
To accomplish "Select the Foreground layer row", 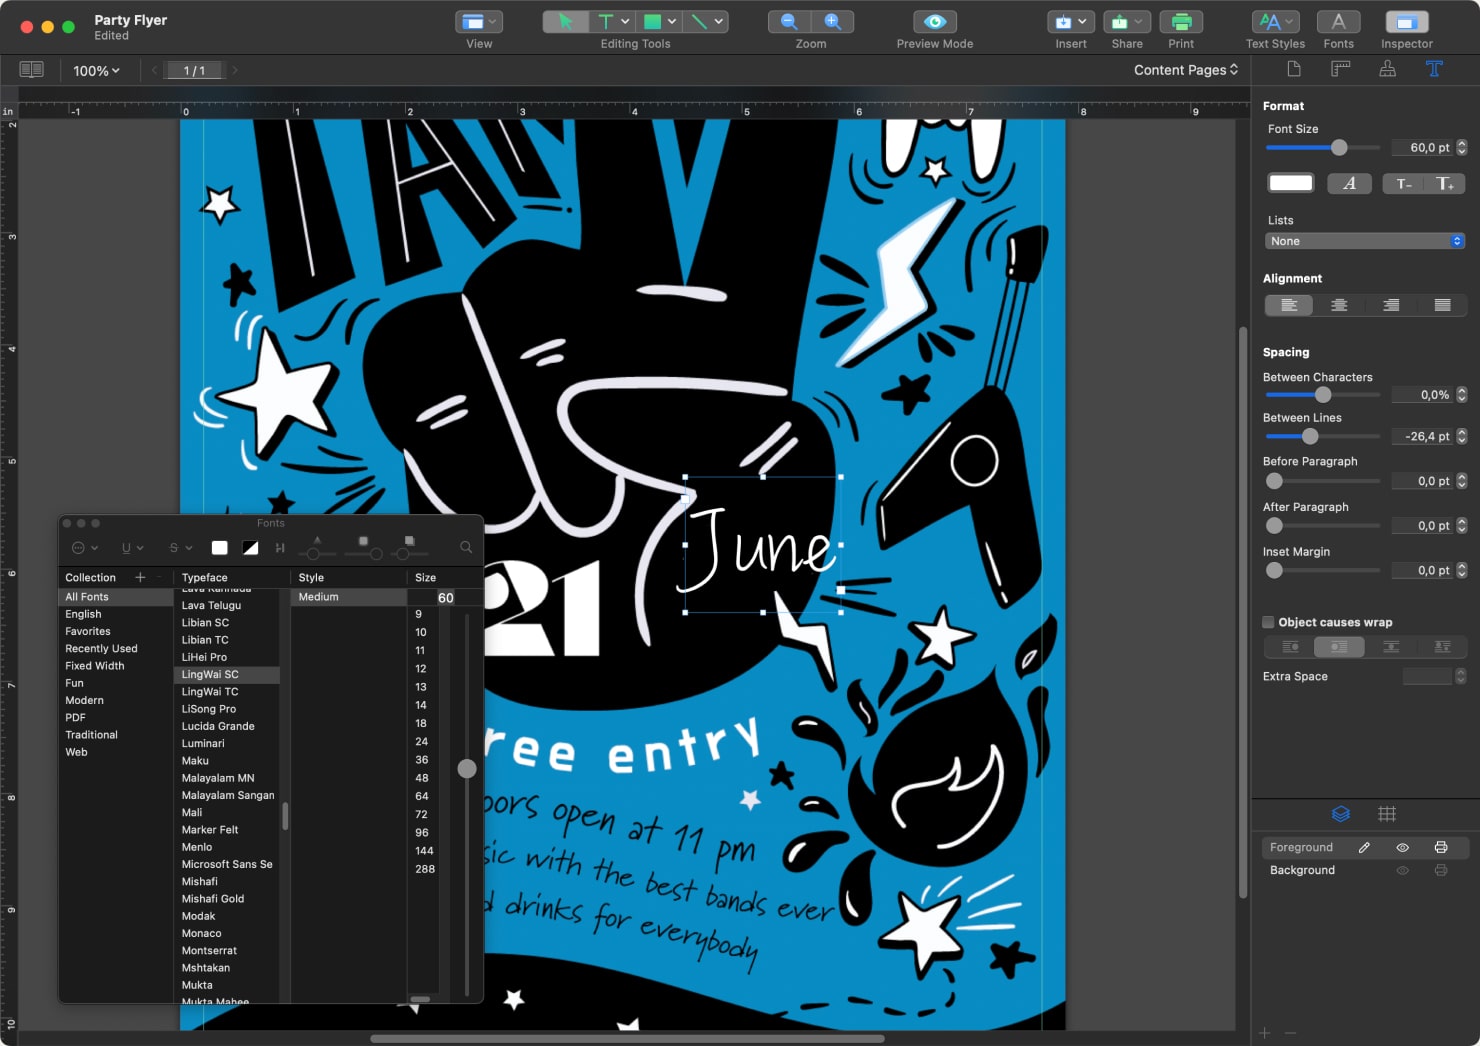I will [x=1365, y=847].
